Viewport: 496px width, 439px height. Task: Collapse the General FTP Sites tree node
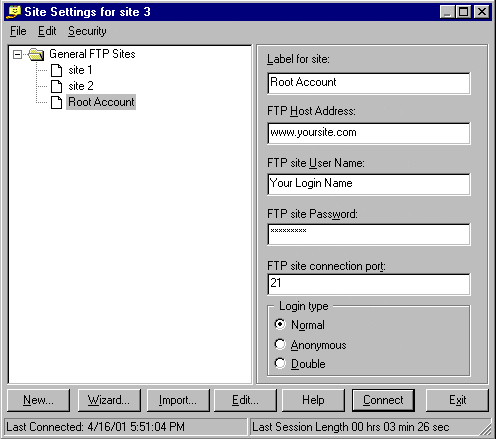click(17, 54)
